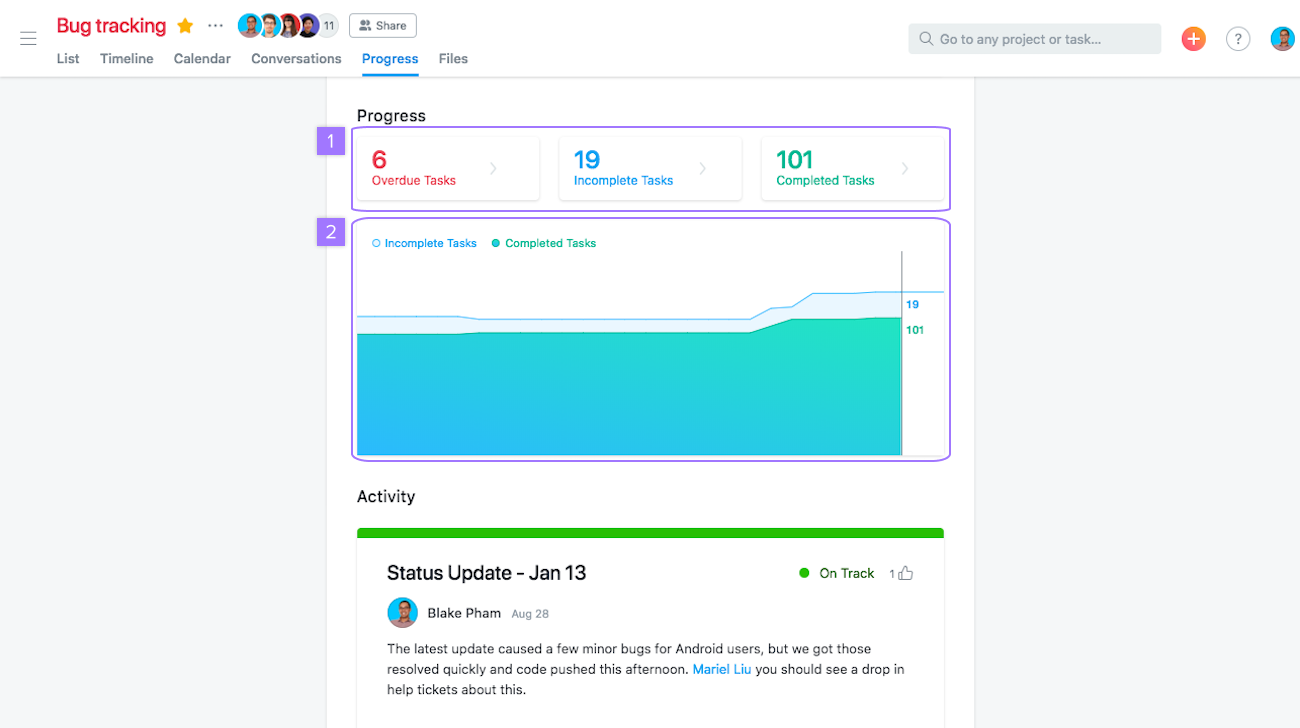
Task: Click Blake Pham's avatar in the status update
Action: click(x=402, y=613)
